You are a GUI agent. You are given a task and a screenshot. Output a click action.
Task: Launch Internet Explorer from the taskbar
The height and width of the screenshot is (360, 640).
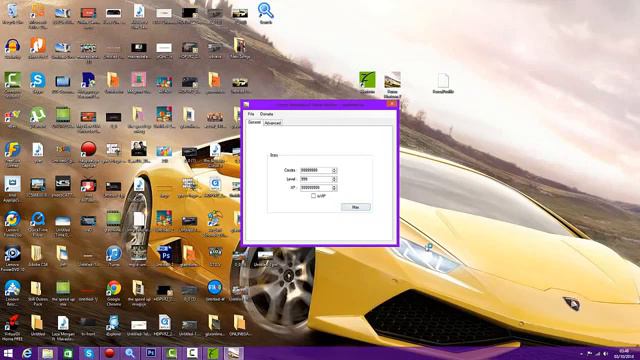coord(27,353)
